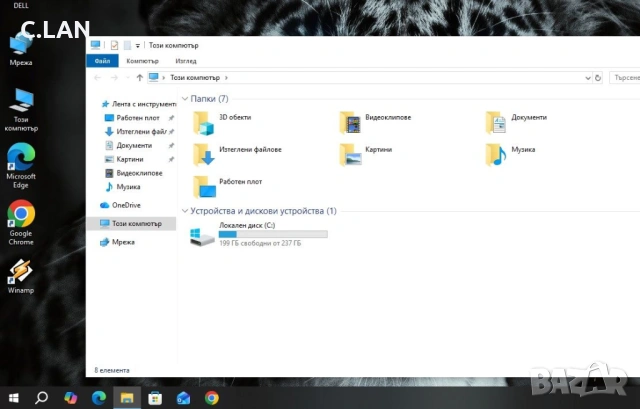Open Microsoft Edge from the taskbar

[98, 398]
